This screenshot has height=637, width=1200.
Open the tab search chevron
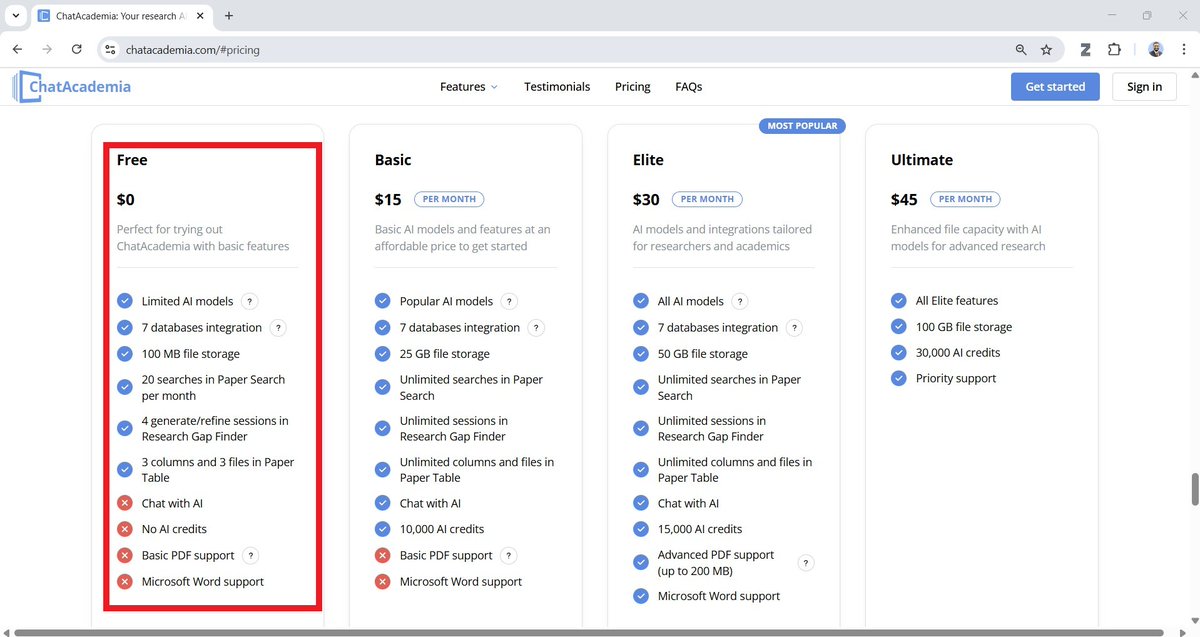[x=15, y=16]
